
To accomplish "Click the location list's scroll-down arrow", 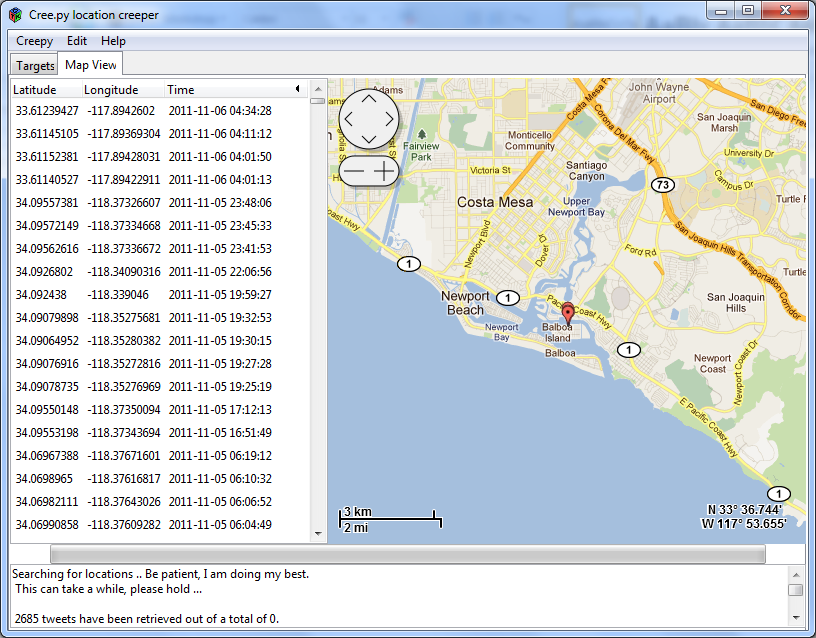I will coord(317,533).
